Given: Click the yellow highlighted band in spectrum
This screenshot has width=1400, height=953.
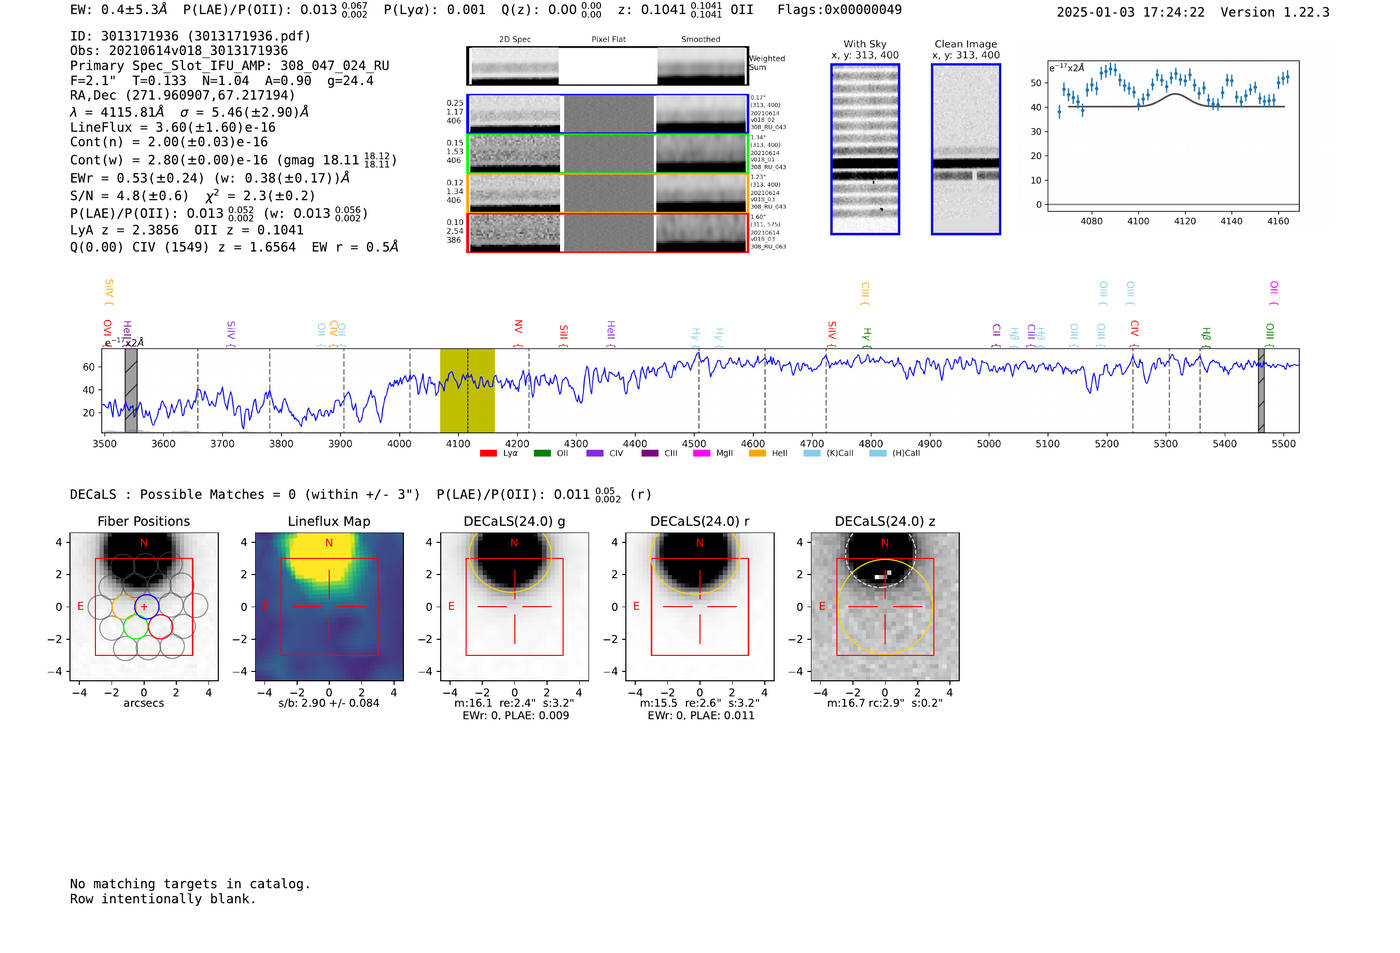Looking at the screenshot, I should pos(467,390).
